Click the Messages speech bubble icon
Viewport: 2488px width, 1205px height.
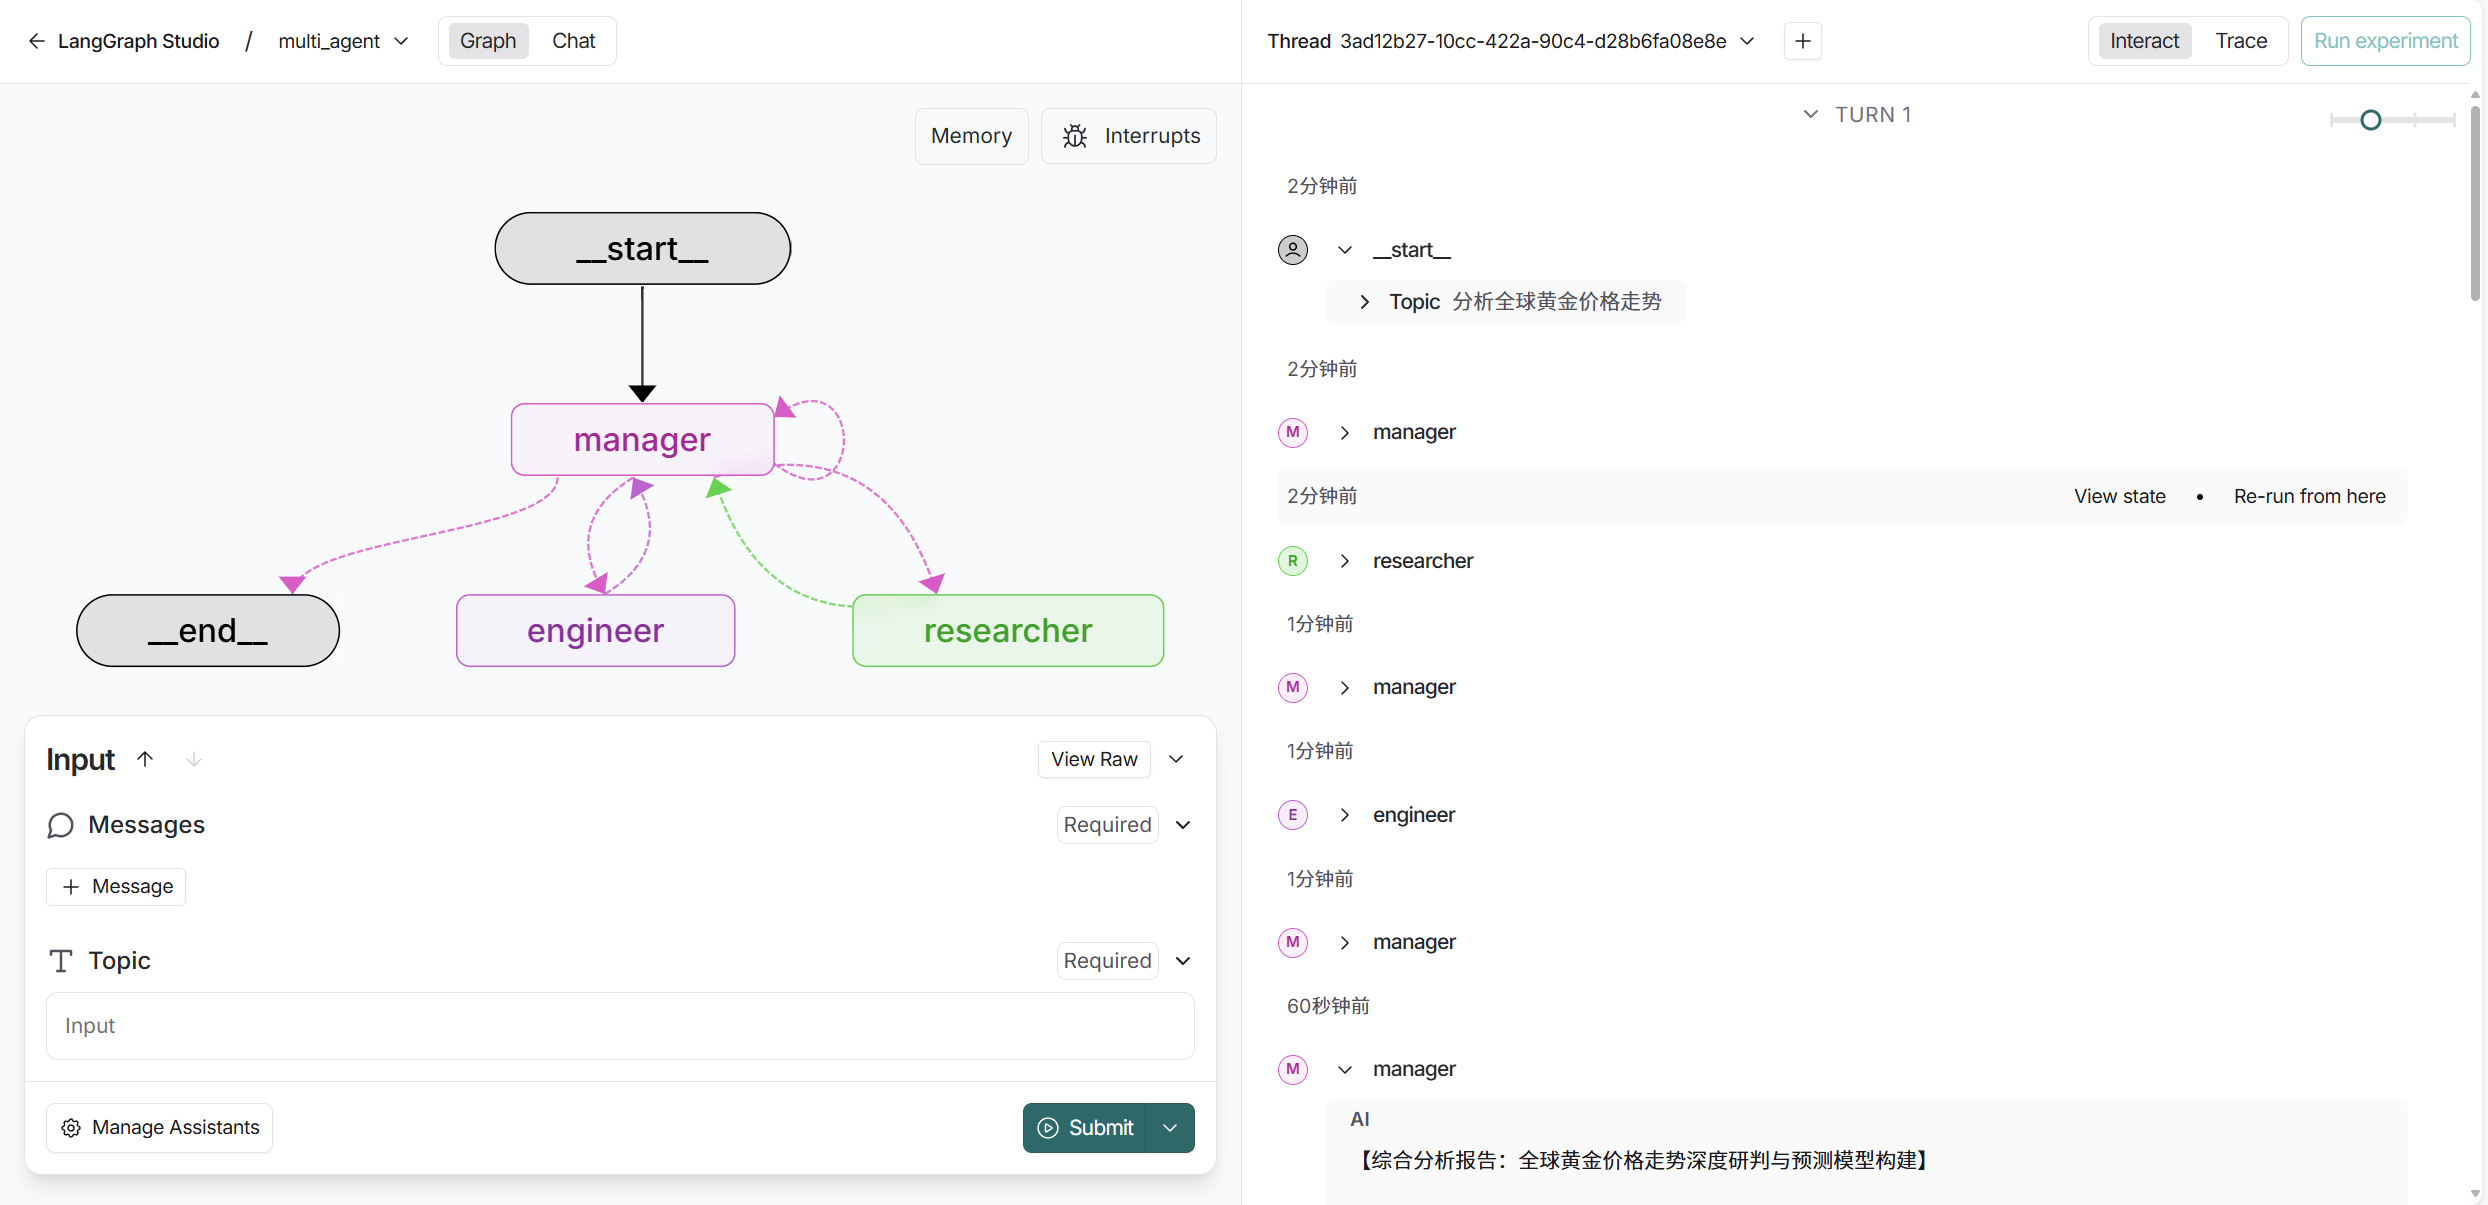[60, 825]
